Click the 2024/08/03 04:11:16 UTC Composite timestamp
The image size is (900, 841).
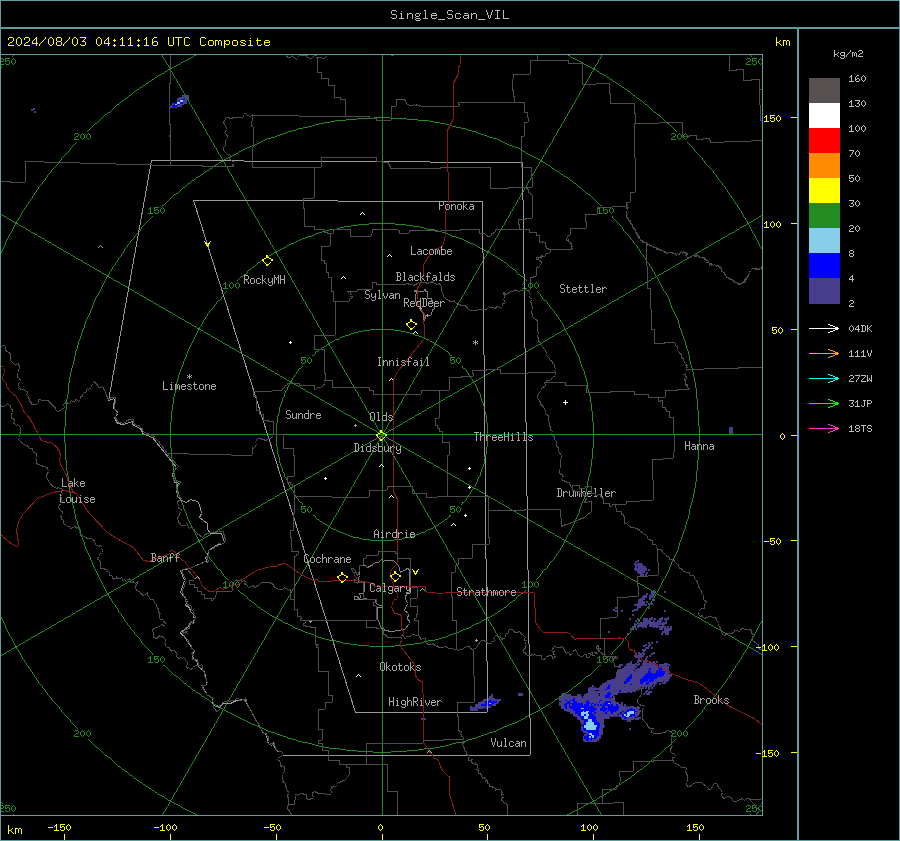tap(139, 42)
